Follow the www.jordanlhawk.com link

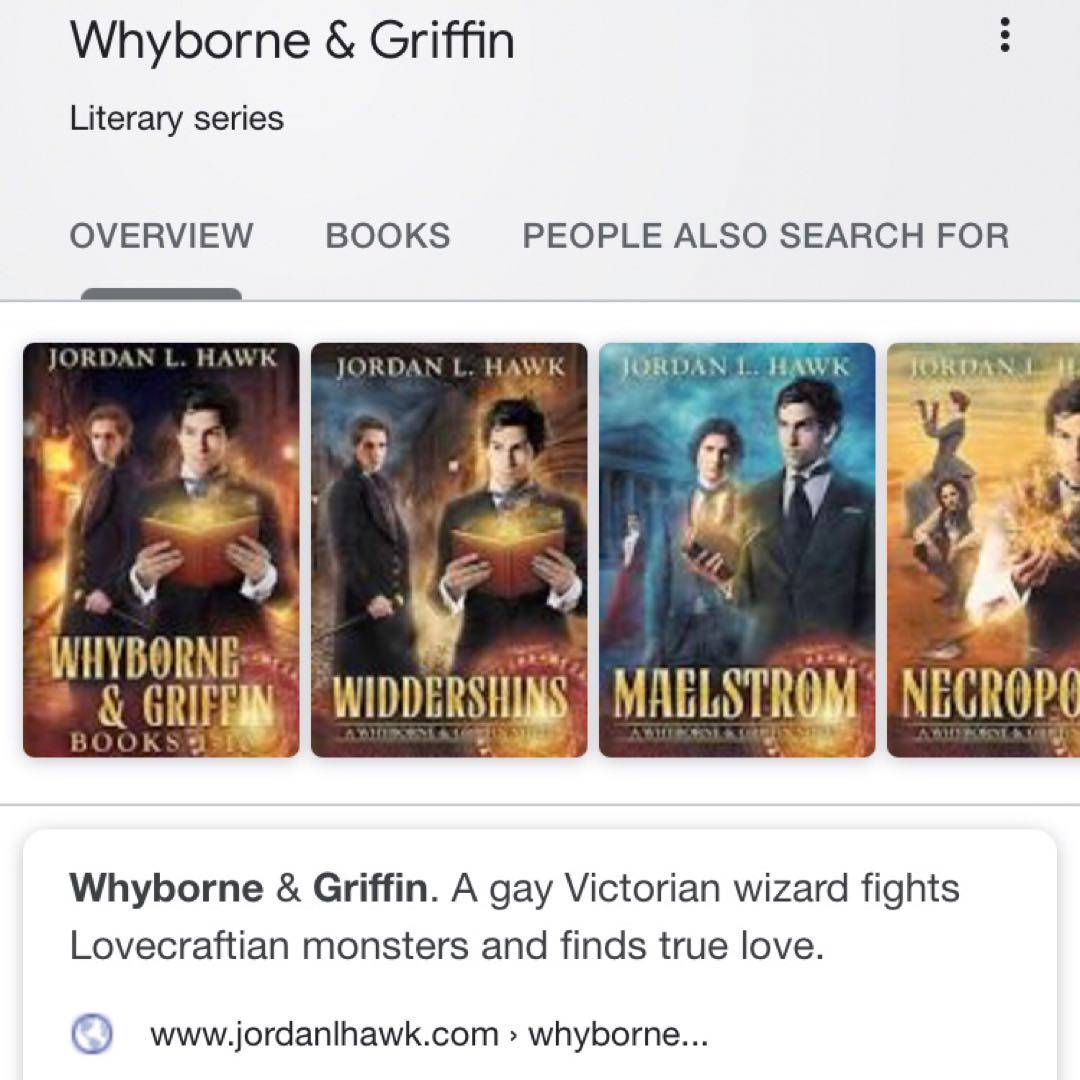[324, 1034]
